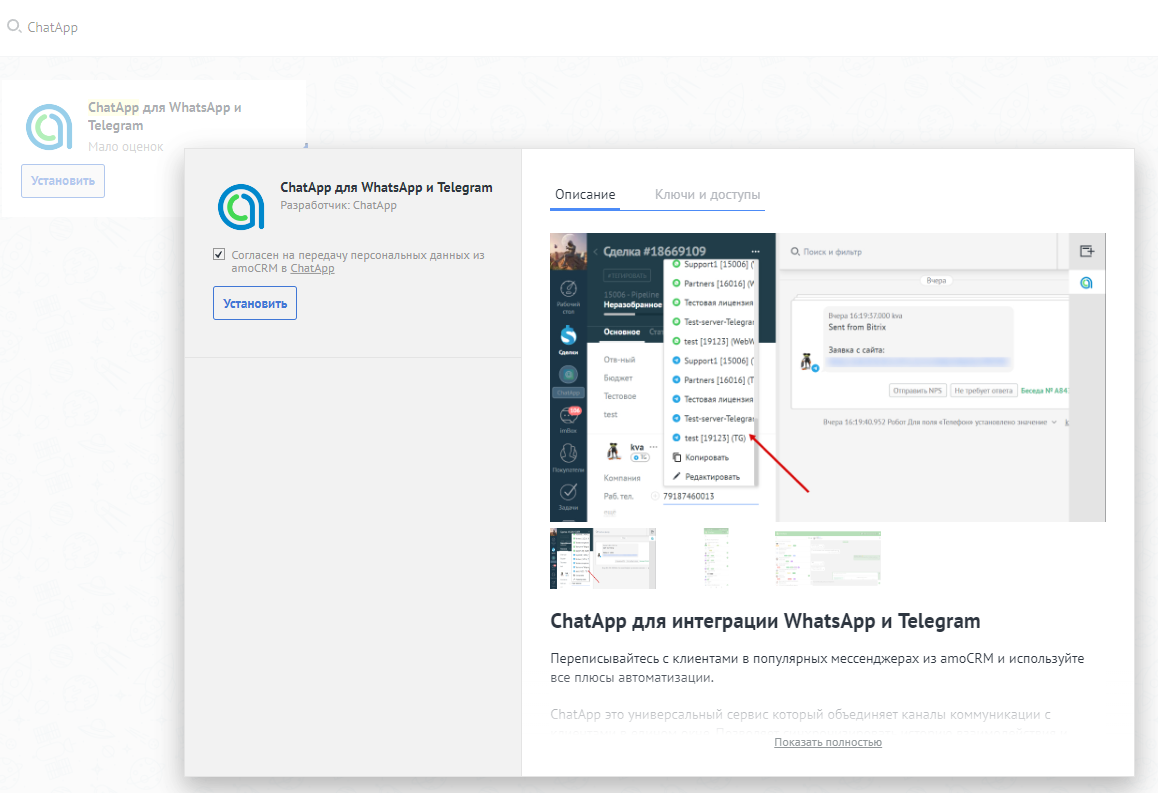Open the three-dots menu beside the deal title
The height and width of the screenshot is (793, 1158).
point(755,250)
